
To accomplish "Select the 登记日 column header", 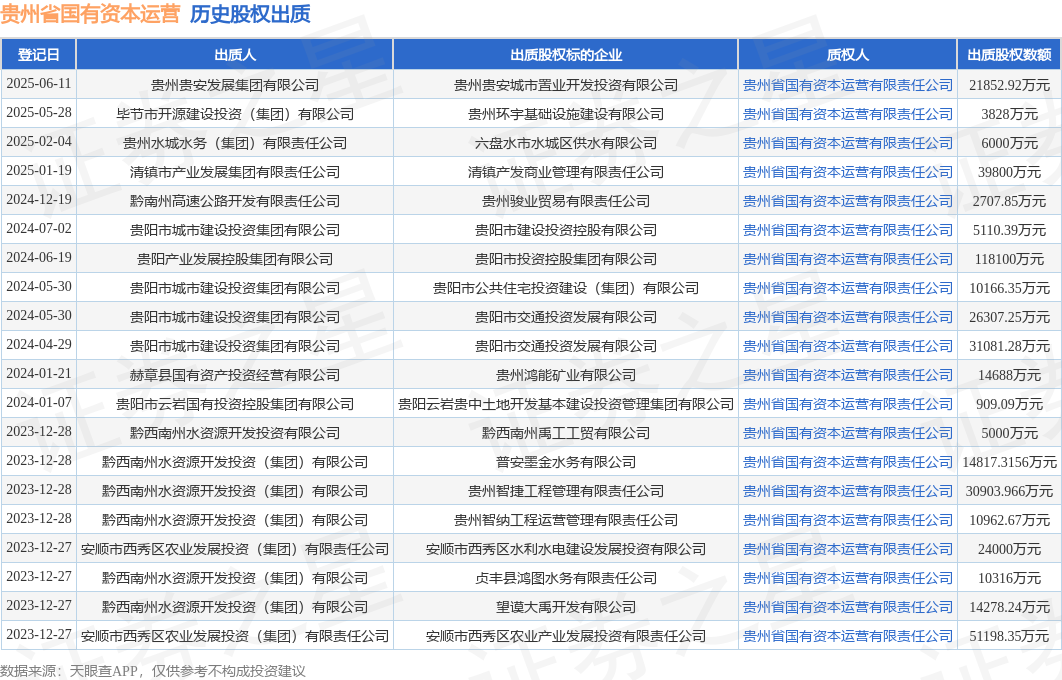I will point(39,54).
